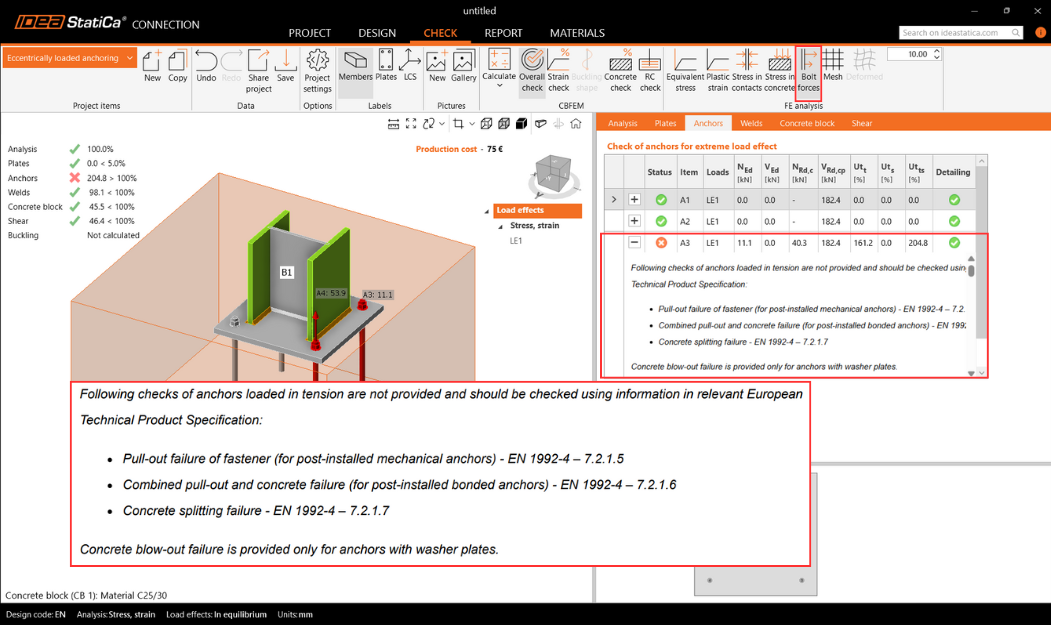Toggle the Overall check view
The height and width of the screenshot is (625, 1051).
532,70
